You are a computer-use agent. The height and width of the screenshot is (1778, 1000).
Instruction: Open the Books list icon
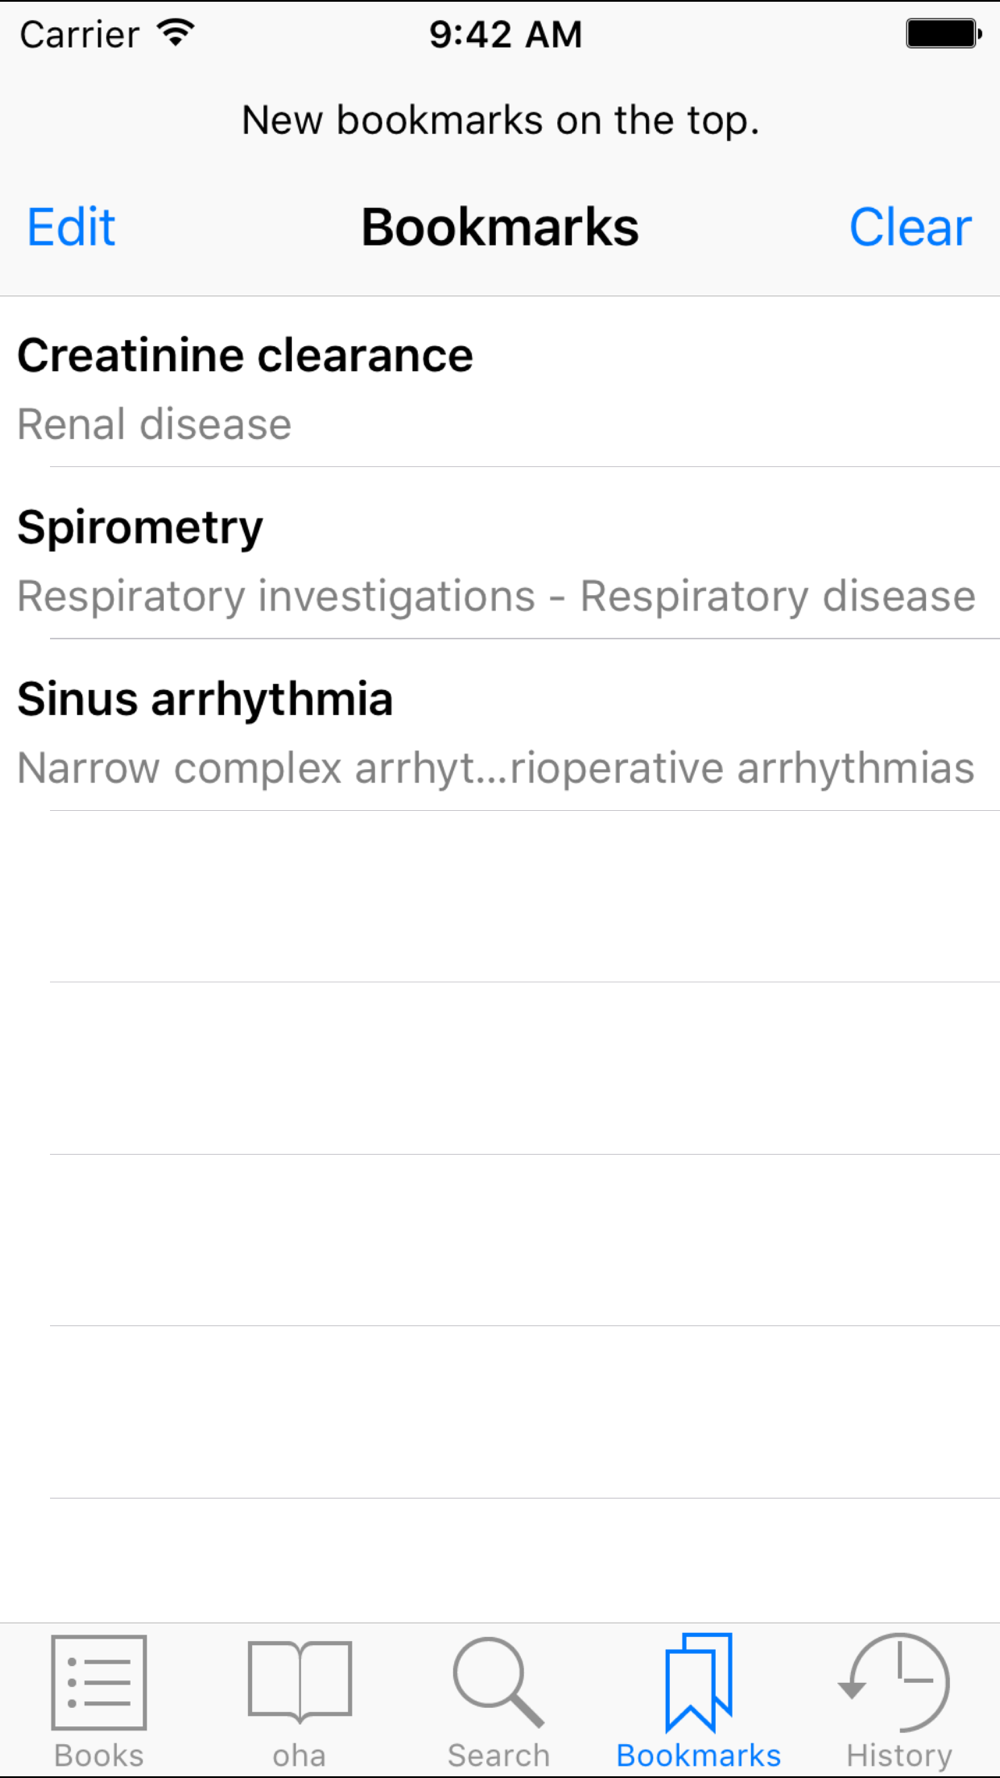tap(99, 1683)
